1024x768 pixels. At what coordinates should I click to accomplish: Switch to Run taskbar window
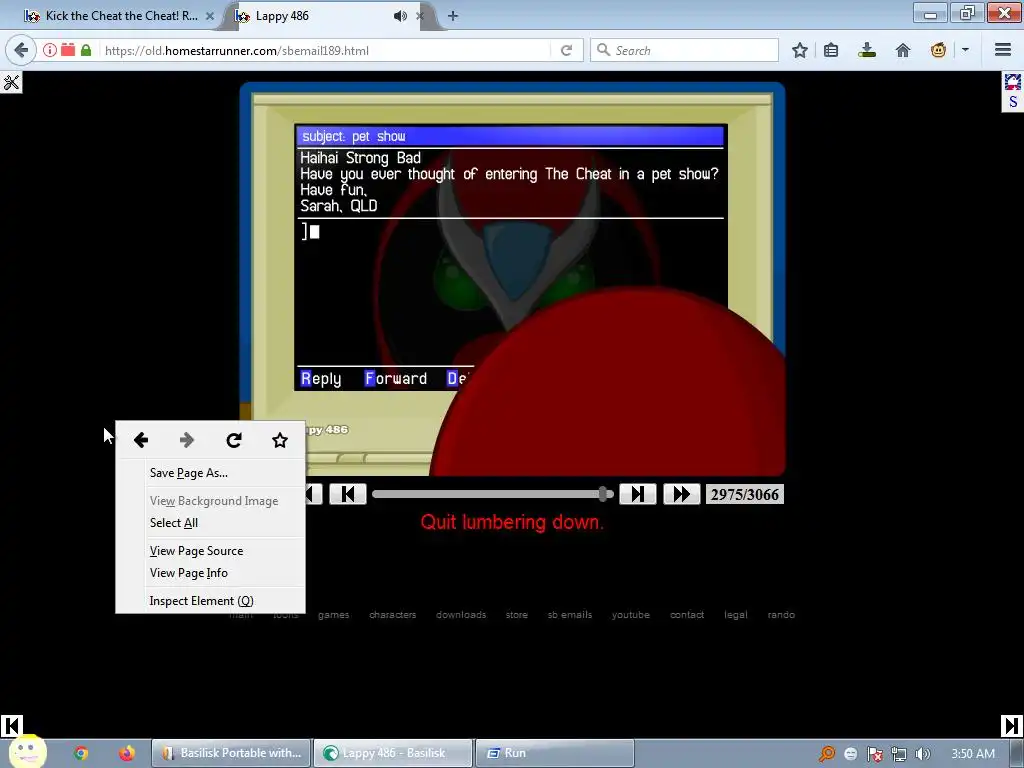[x=555, y=753]
